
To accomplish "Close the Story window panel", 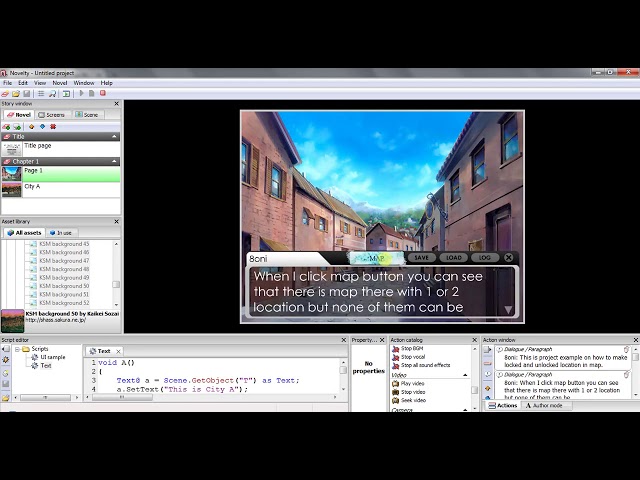I will (x=116, y=104).
